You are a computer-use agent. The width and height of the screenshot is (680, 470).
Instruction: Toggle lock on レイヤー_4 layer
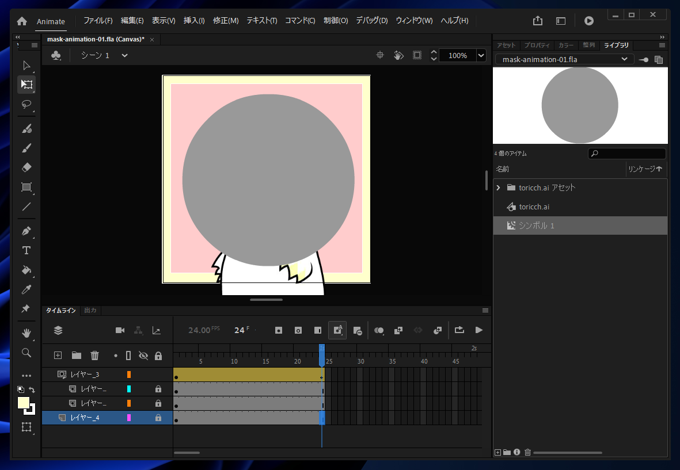pos(158,418)
